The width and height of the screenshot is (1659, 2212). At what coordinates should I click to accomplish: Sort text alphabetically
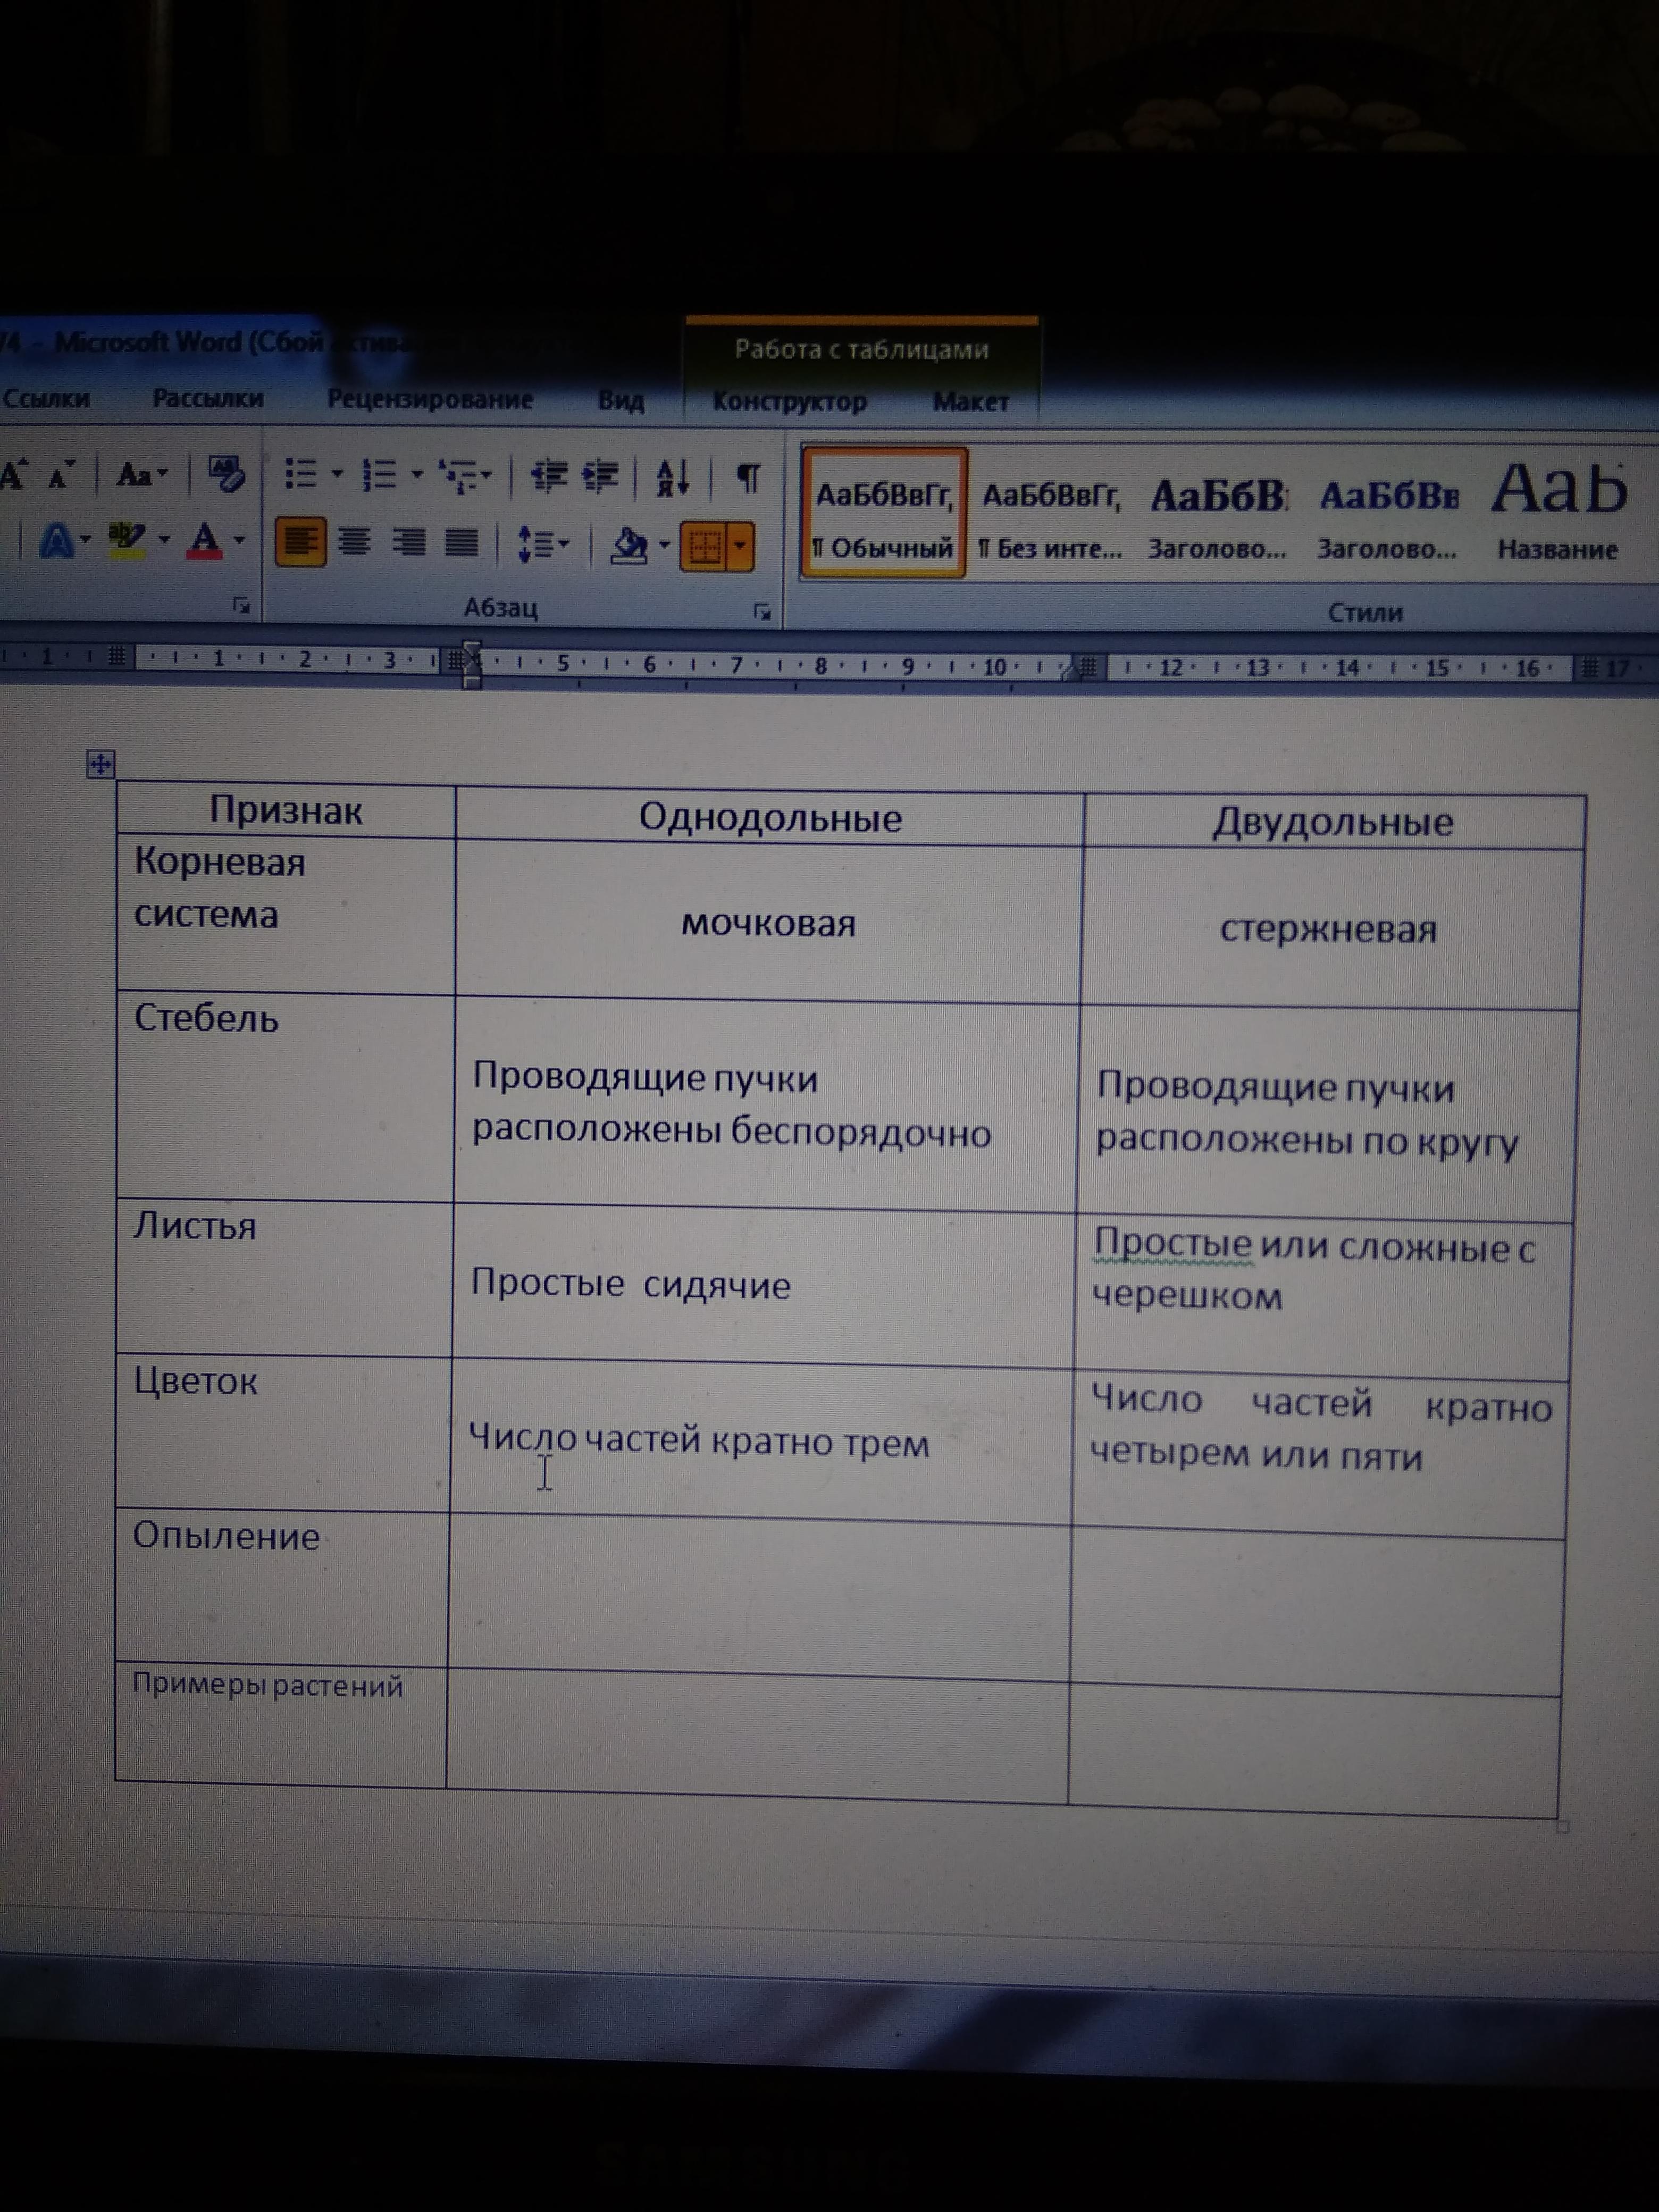[x=672, y=477]
